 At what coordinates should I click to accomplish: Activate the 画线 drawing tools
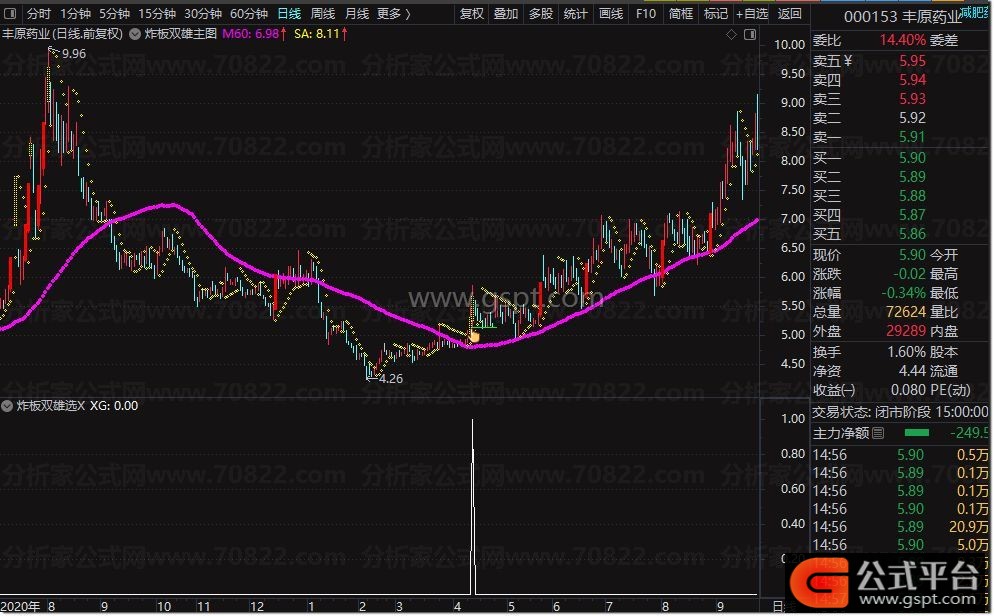point(611,13)
